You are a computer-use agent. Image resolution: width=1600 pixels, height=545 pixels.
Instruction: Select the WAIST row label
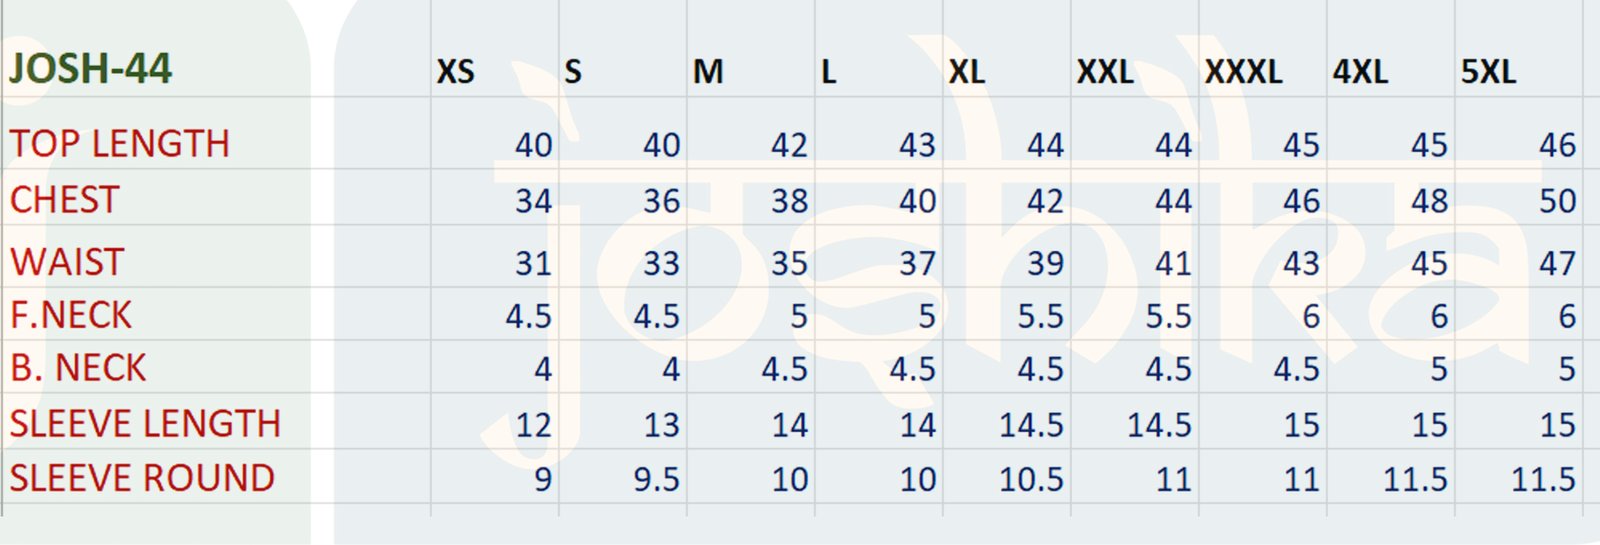click(x=67, y=262)
